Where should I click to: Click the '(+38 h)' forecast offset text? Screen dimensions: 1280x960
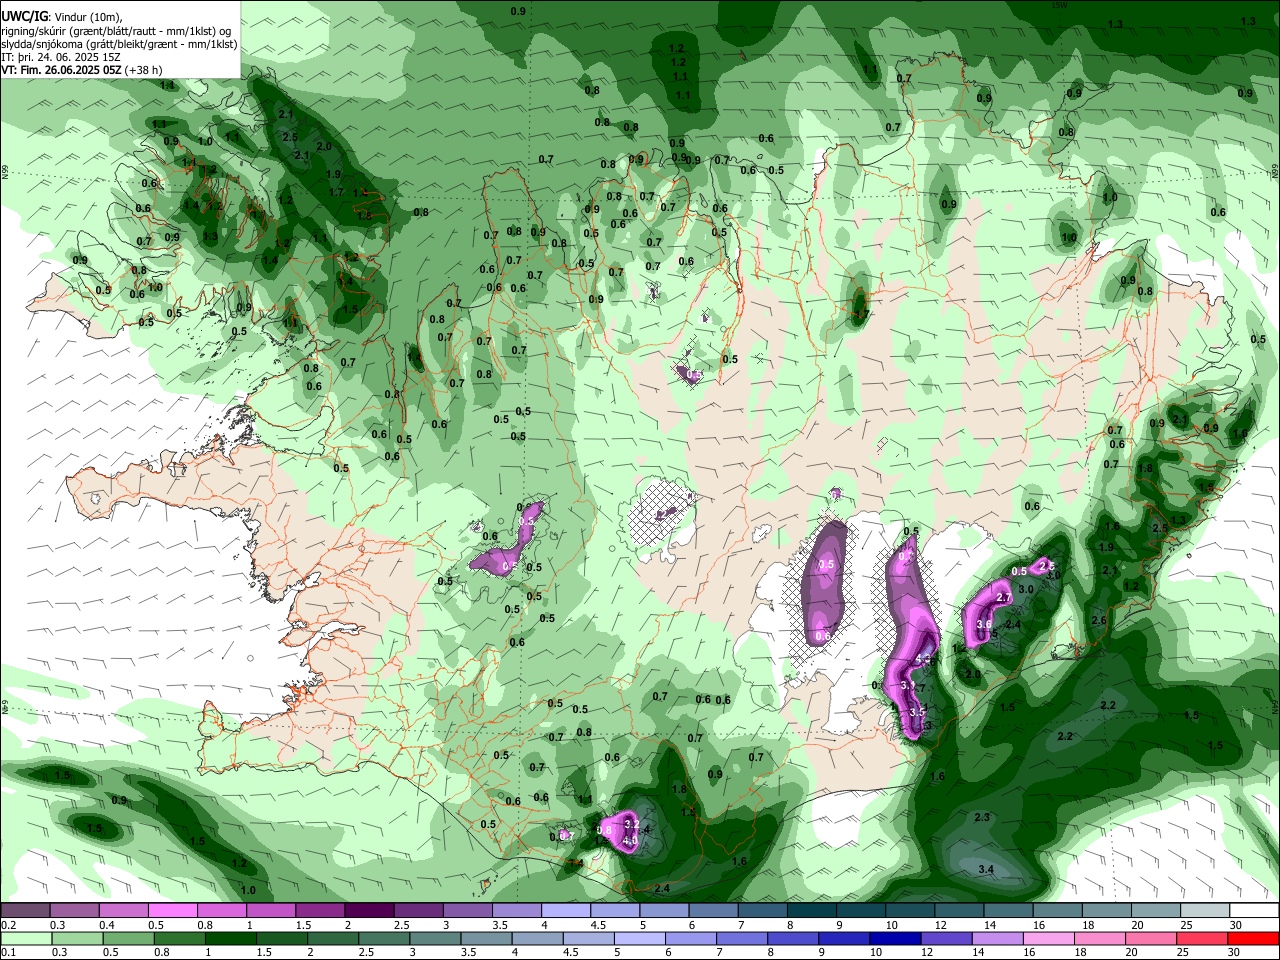144,70
